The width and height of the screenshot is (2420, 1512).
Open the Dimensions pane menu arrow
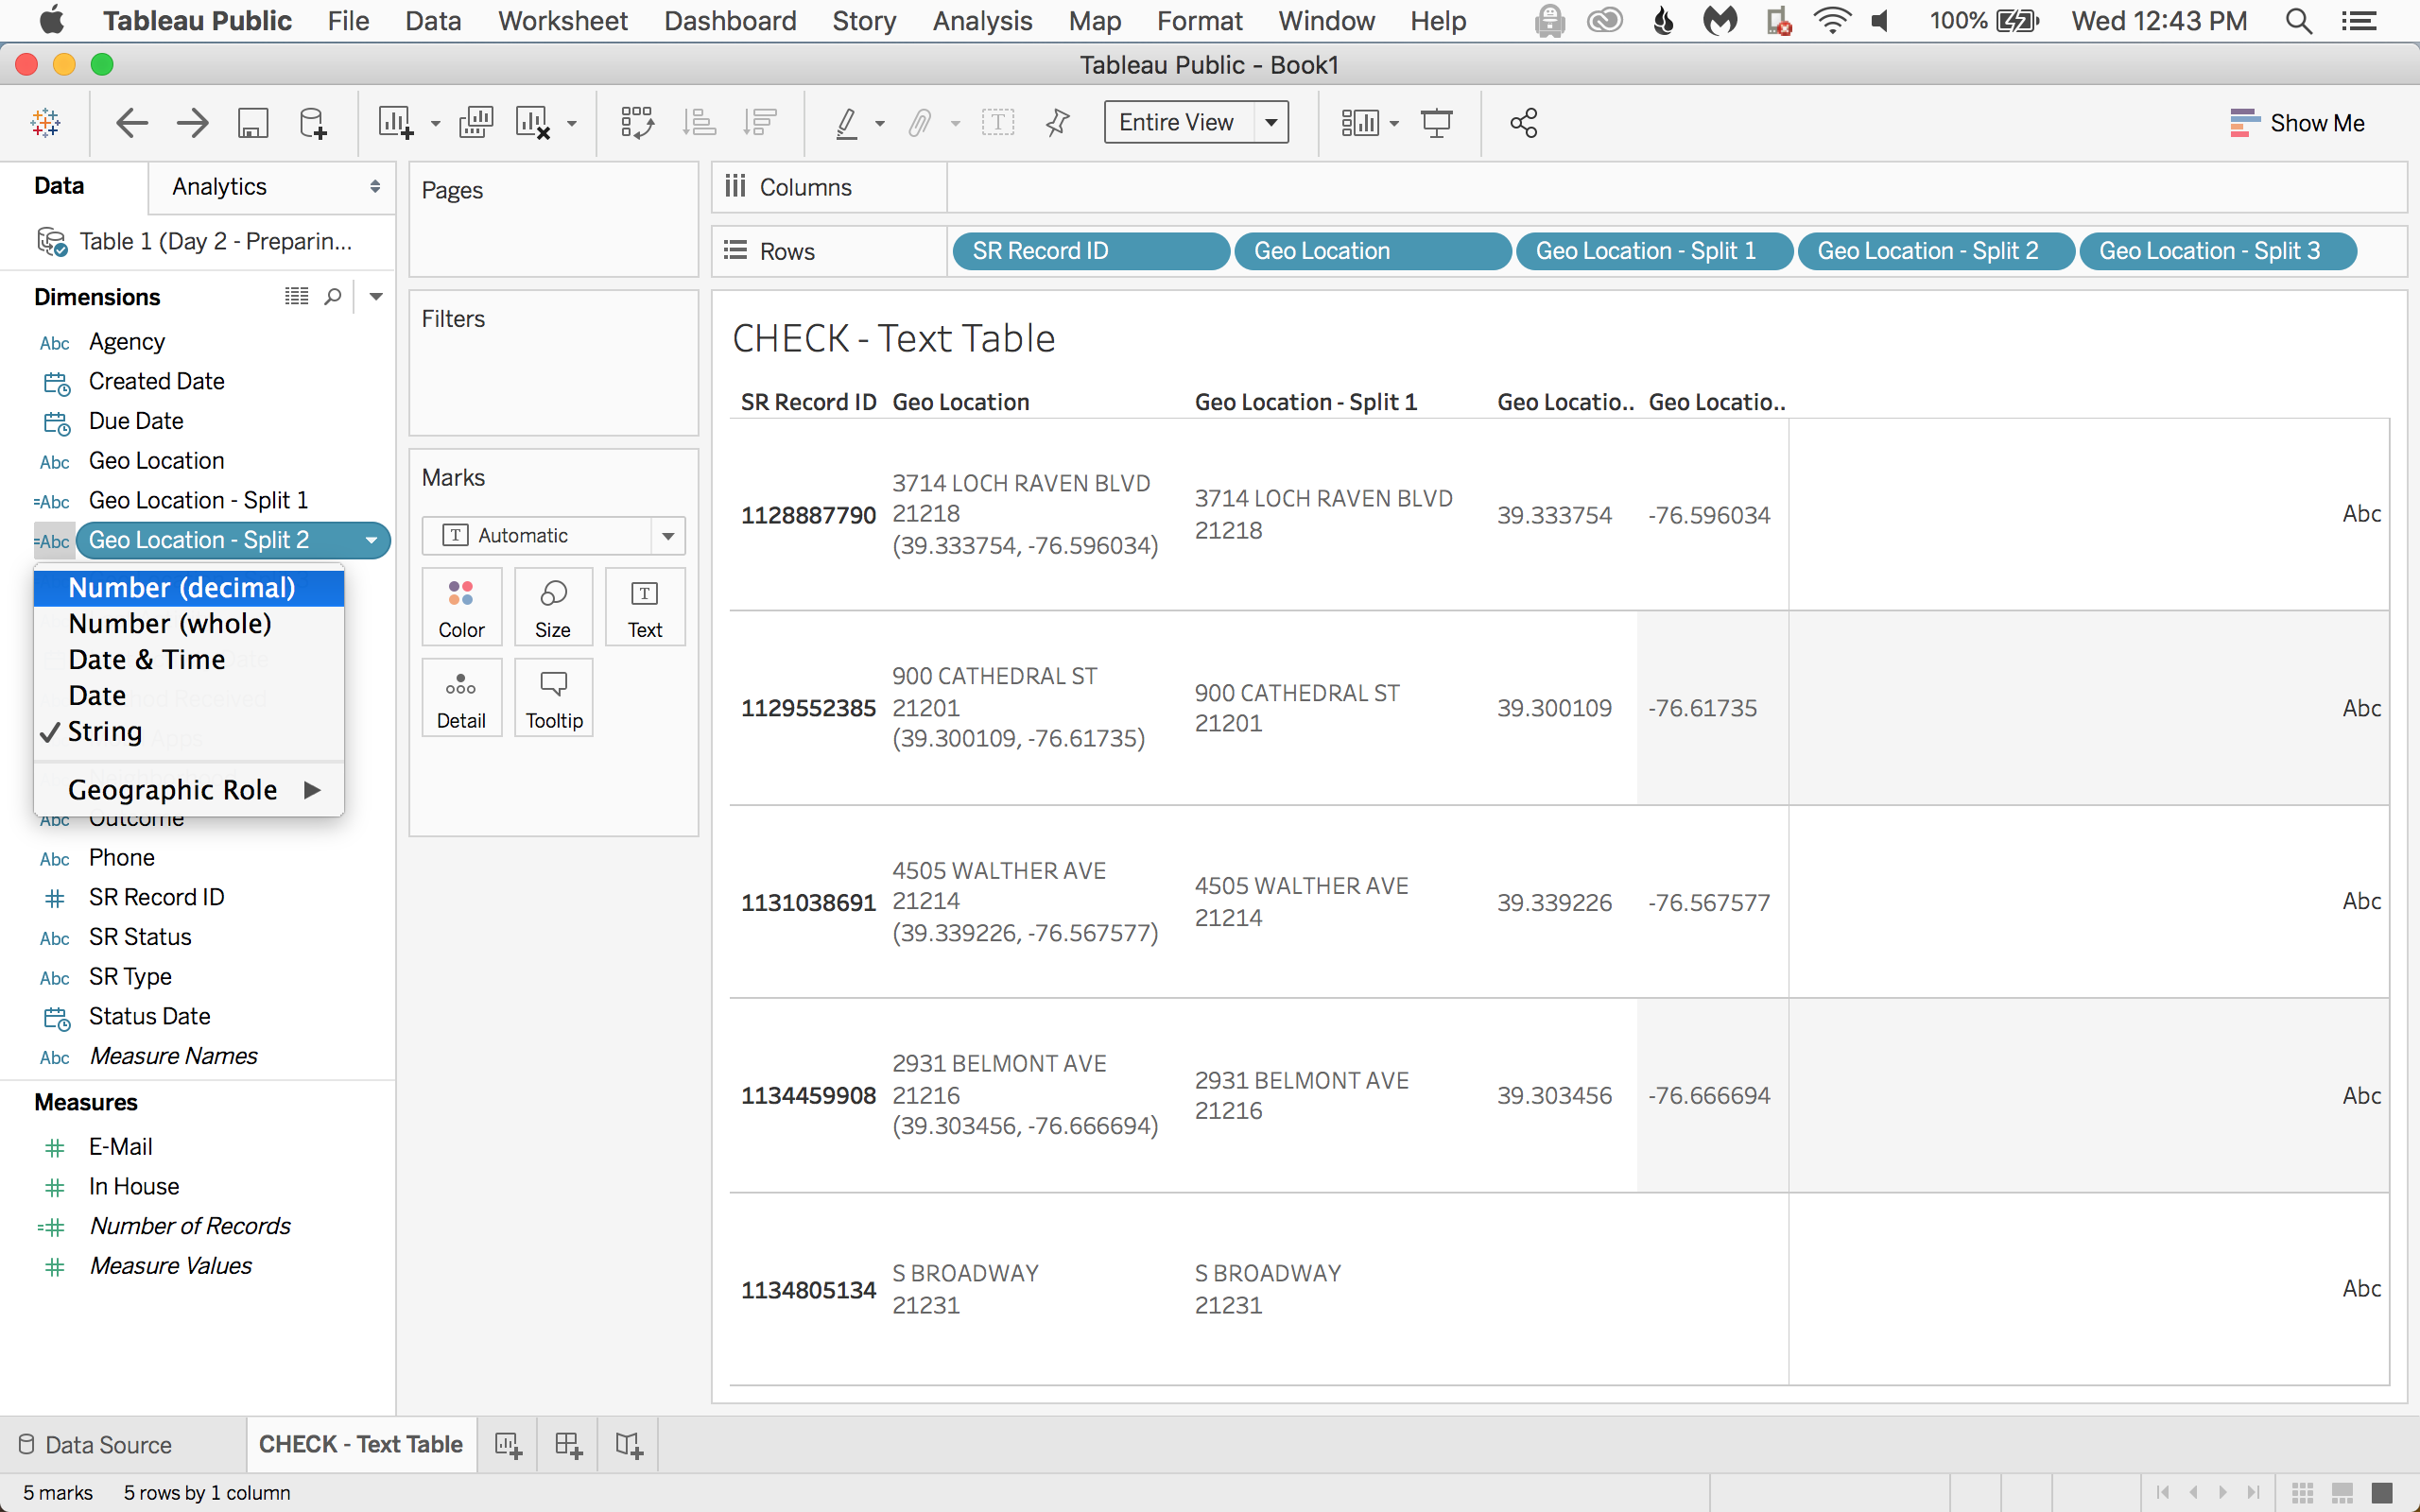(376, 297)
